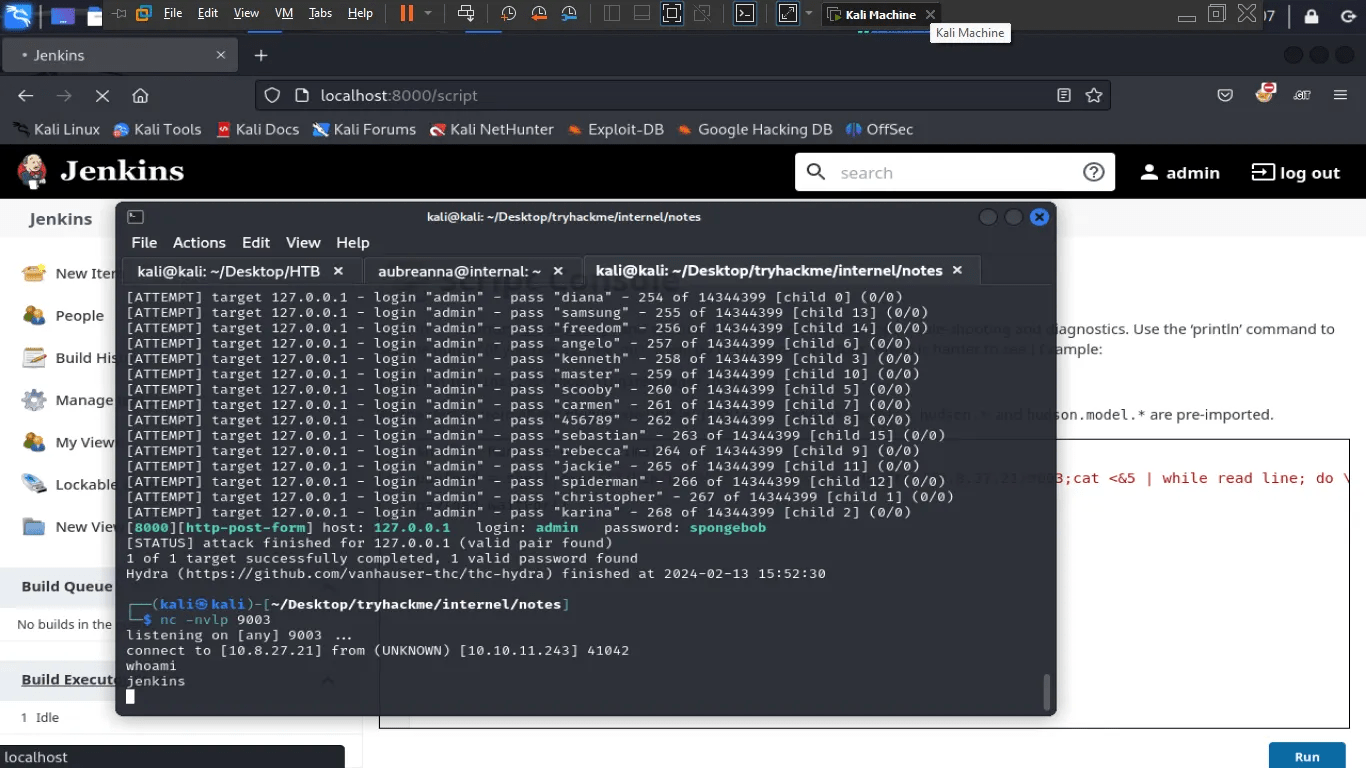Viewport: 1366px width, 768px height.
Task: Run the script with the Run button
Action: pyautogui.click(x=1307, y=756)
